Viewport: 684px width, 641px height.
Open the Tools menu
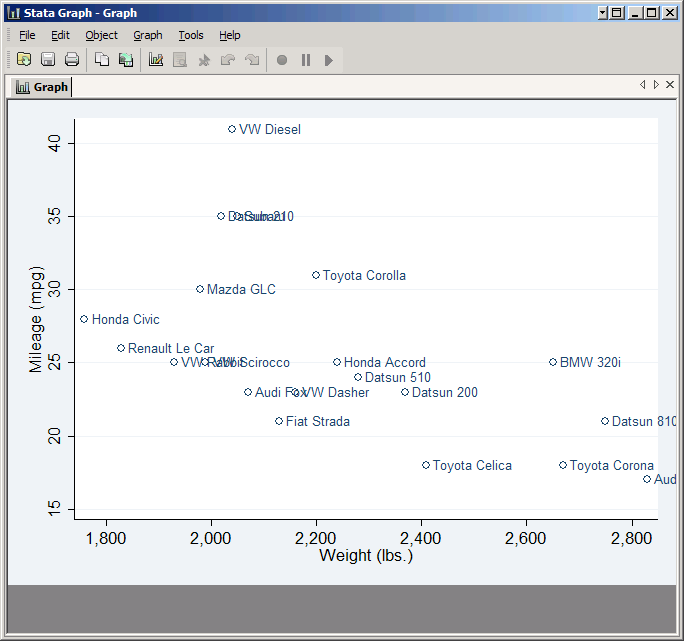[x=191, y=35]
